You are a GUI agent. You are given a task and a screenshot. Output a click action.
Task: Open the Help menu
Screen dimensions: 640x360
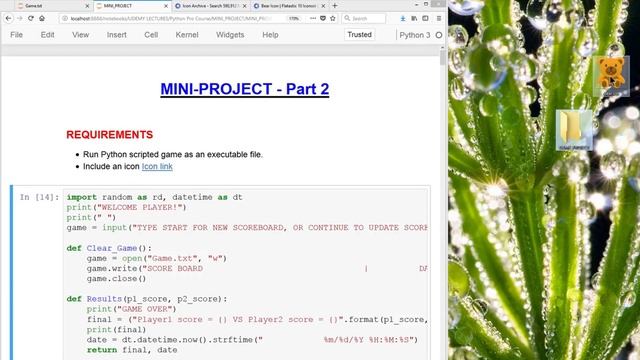(270, 35)
